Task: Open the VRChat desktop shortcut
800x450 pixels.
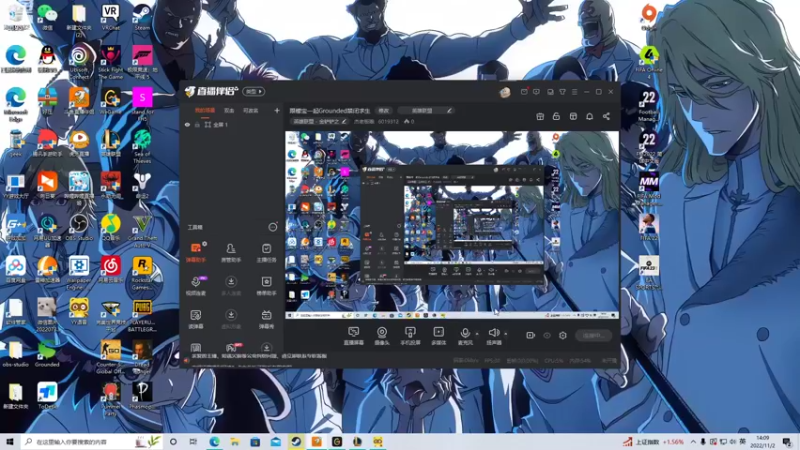Action: [x=110, y=17]
